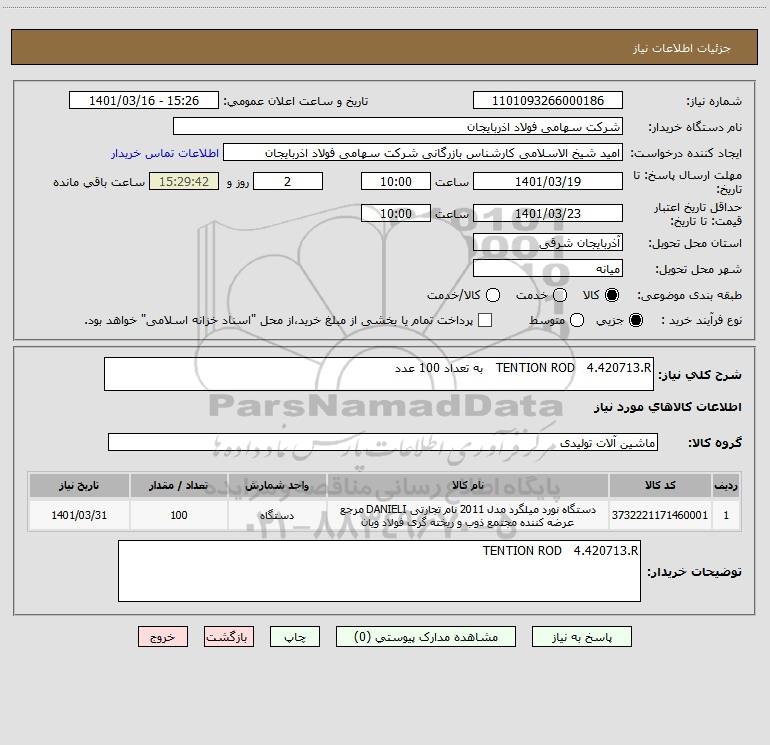Click the announcement date field 1401/03/16 - 15:26
The image size is (770, 745).
[144, 100]
